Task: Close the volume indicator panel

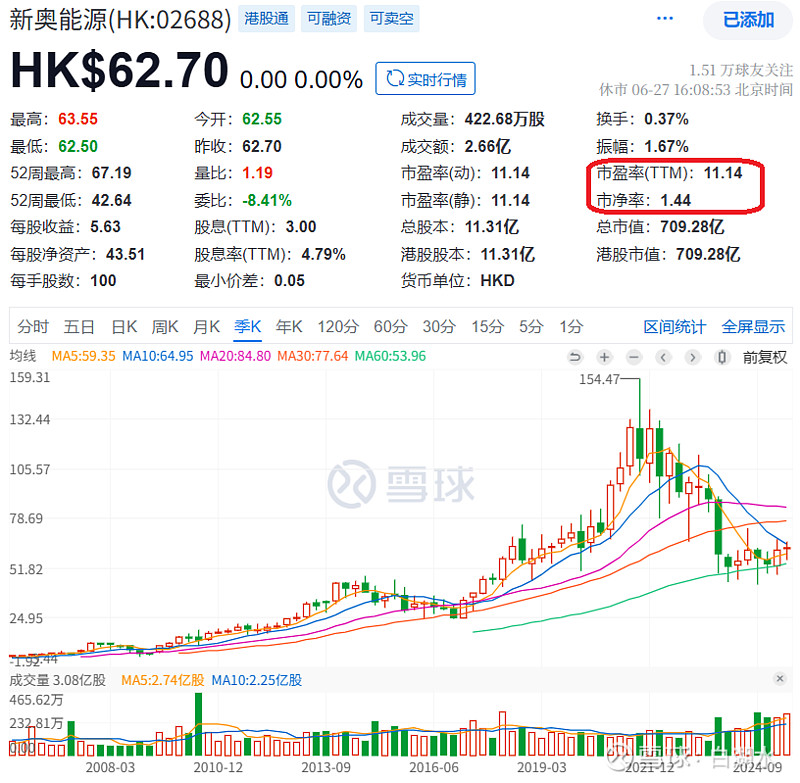Action: point(780,678)
